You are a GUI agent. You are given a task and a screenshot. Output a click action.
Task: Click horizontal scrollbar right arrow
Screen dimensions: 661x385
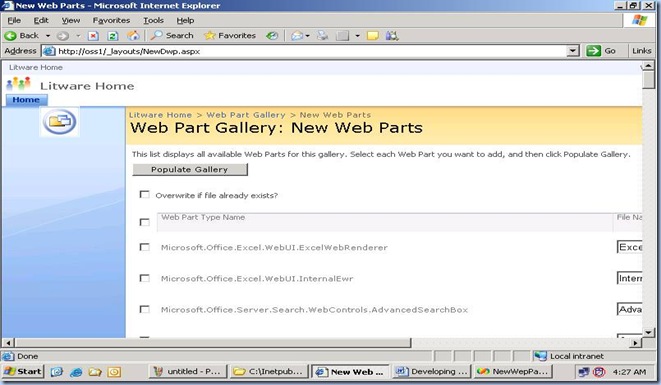636,343
